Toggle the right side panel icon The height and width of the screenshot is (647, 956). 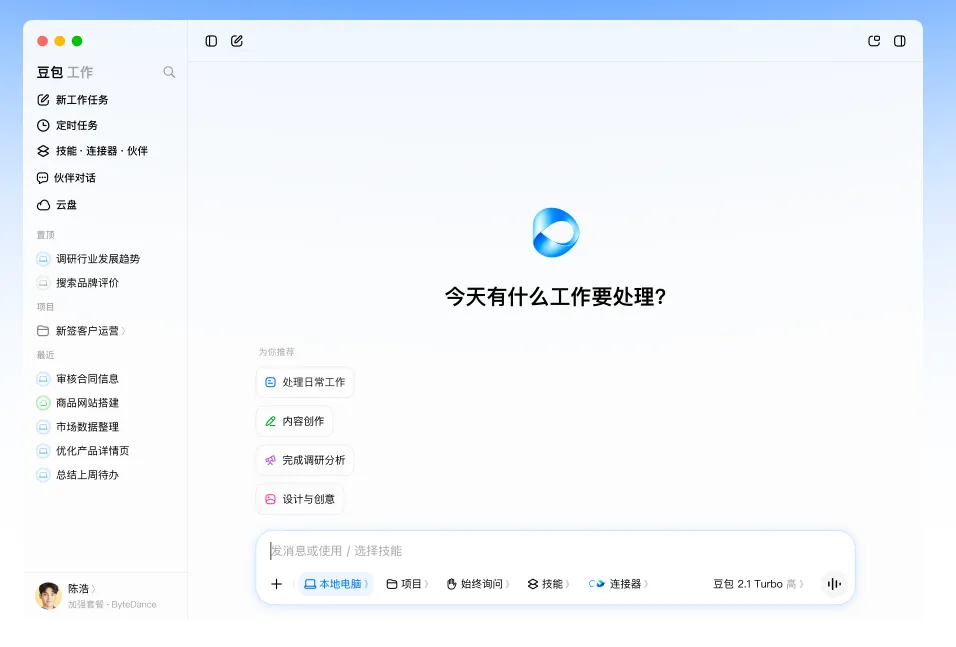pyautogui.click(x=899, y=41)
